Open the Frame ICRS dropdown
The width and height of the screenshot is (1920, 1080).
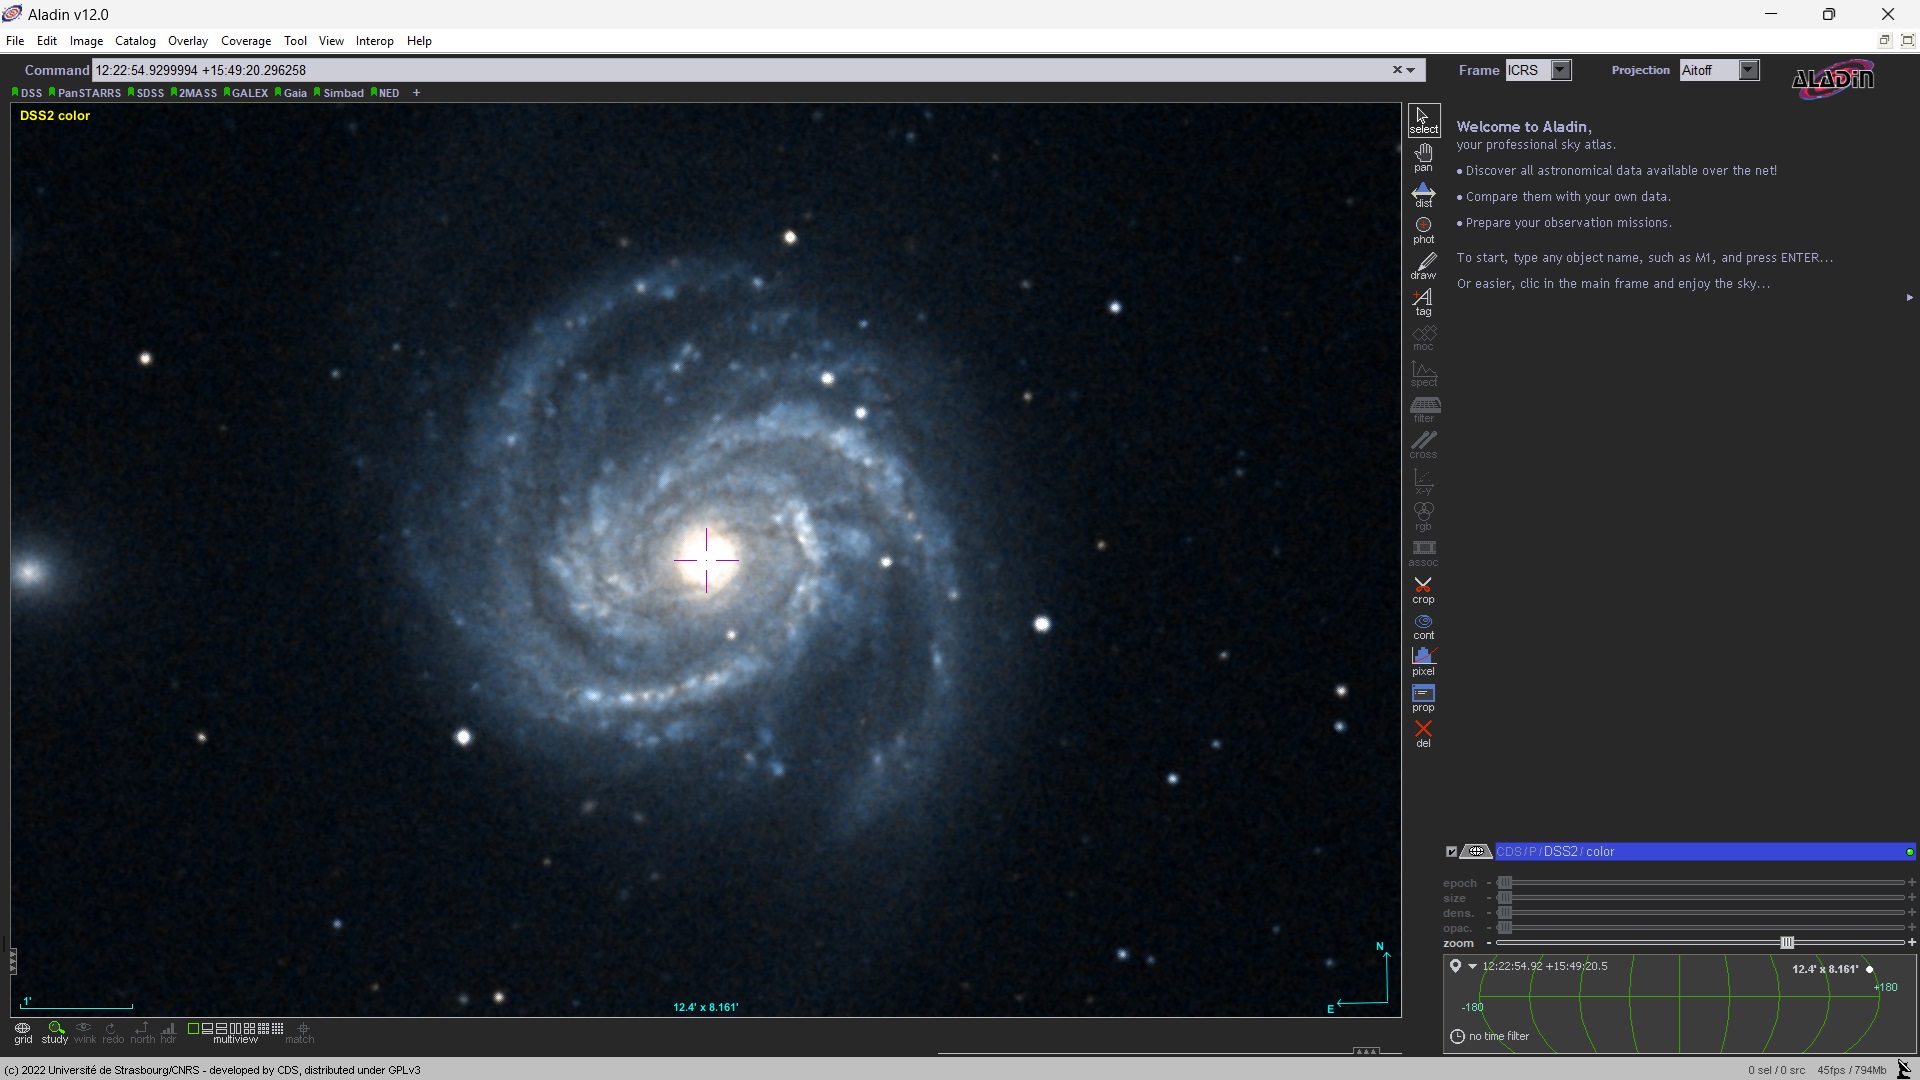click(x=1557, y=70)
